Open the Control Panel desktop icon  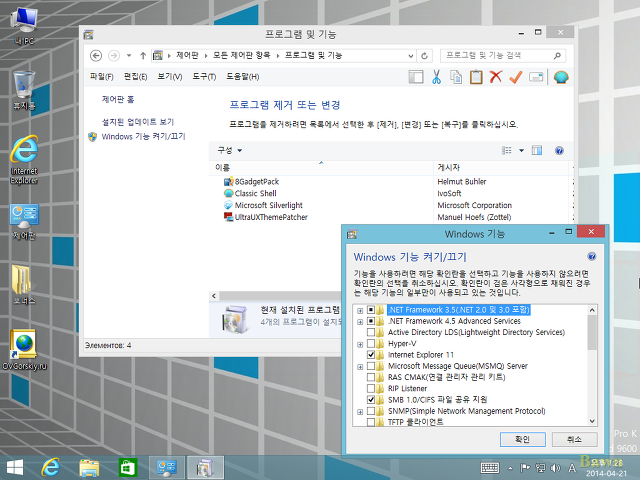pos(24,222)
